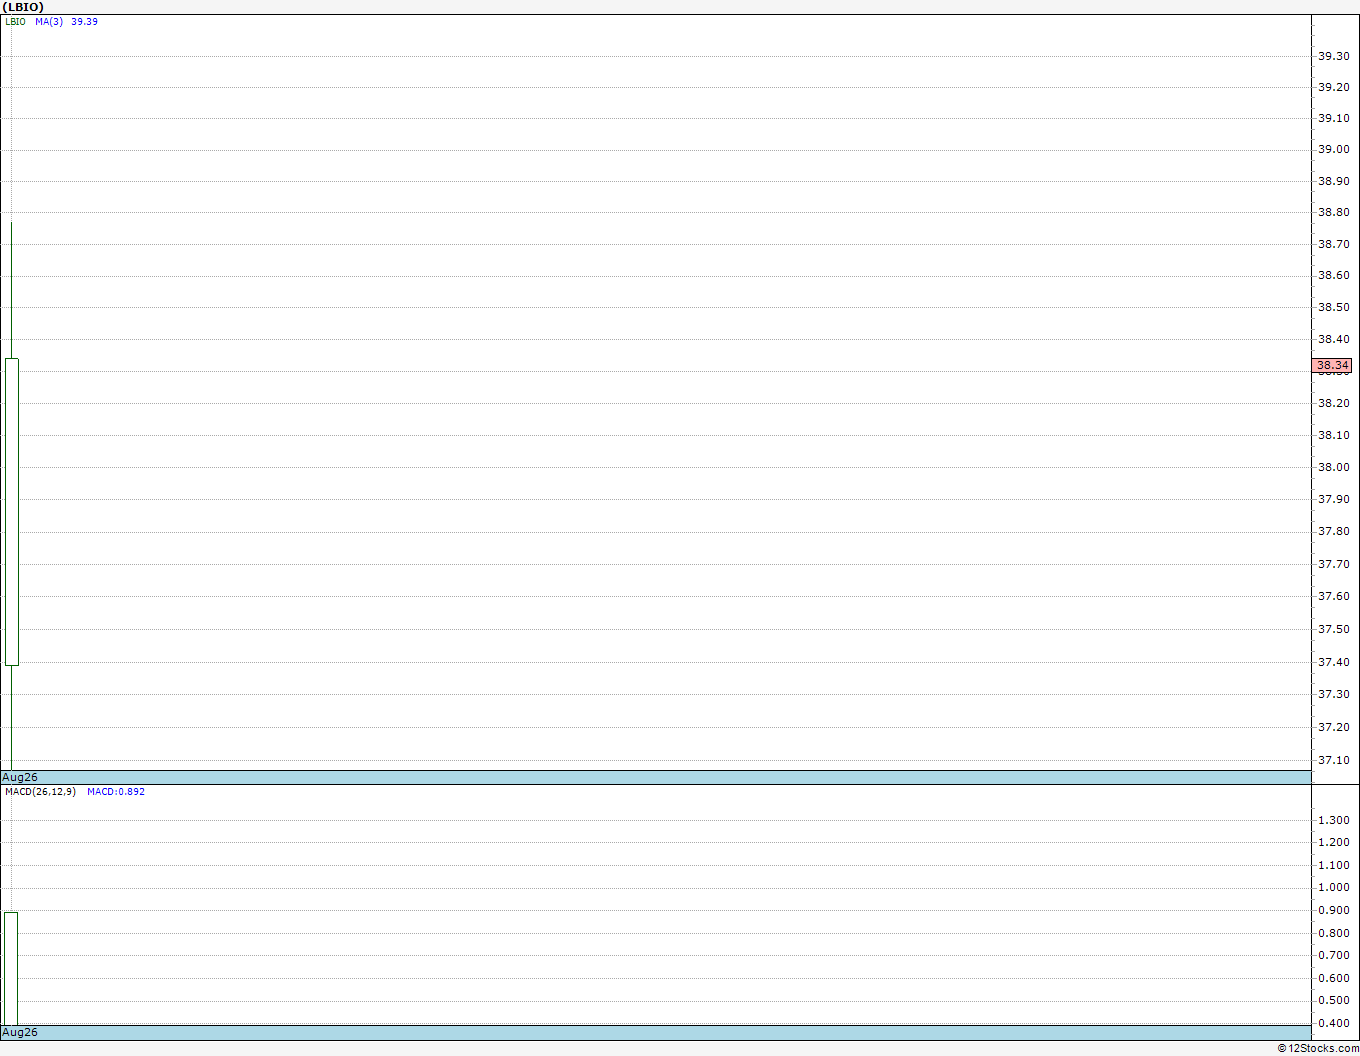
Task: Click the 38.00 price axis label
Action: click(1333, 467)
